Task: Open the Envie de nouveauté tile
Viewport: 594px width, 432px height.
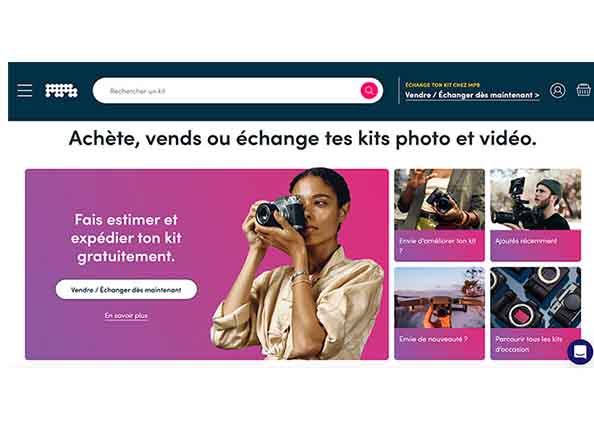Action: coord(439,313)
